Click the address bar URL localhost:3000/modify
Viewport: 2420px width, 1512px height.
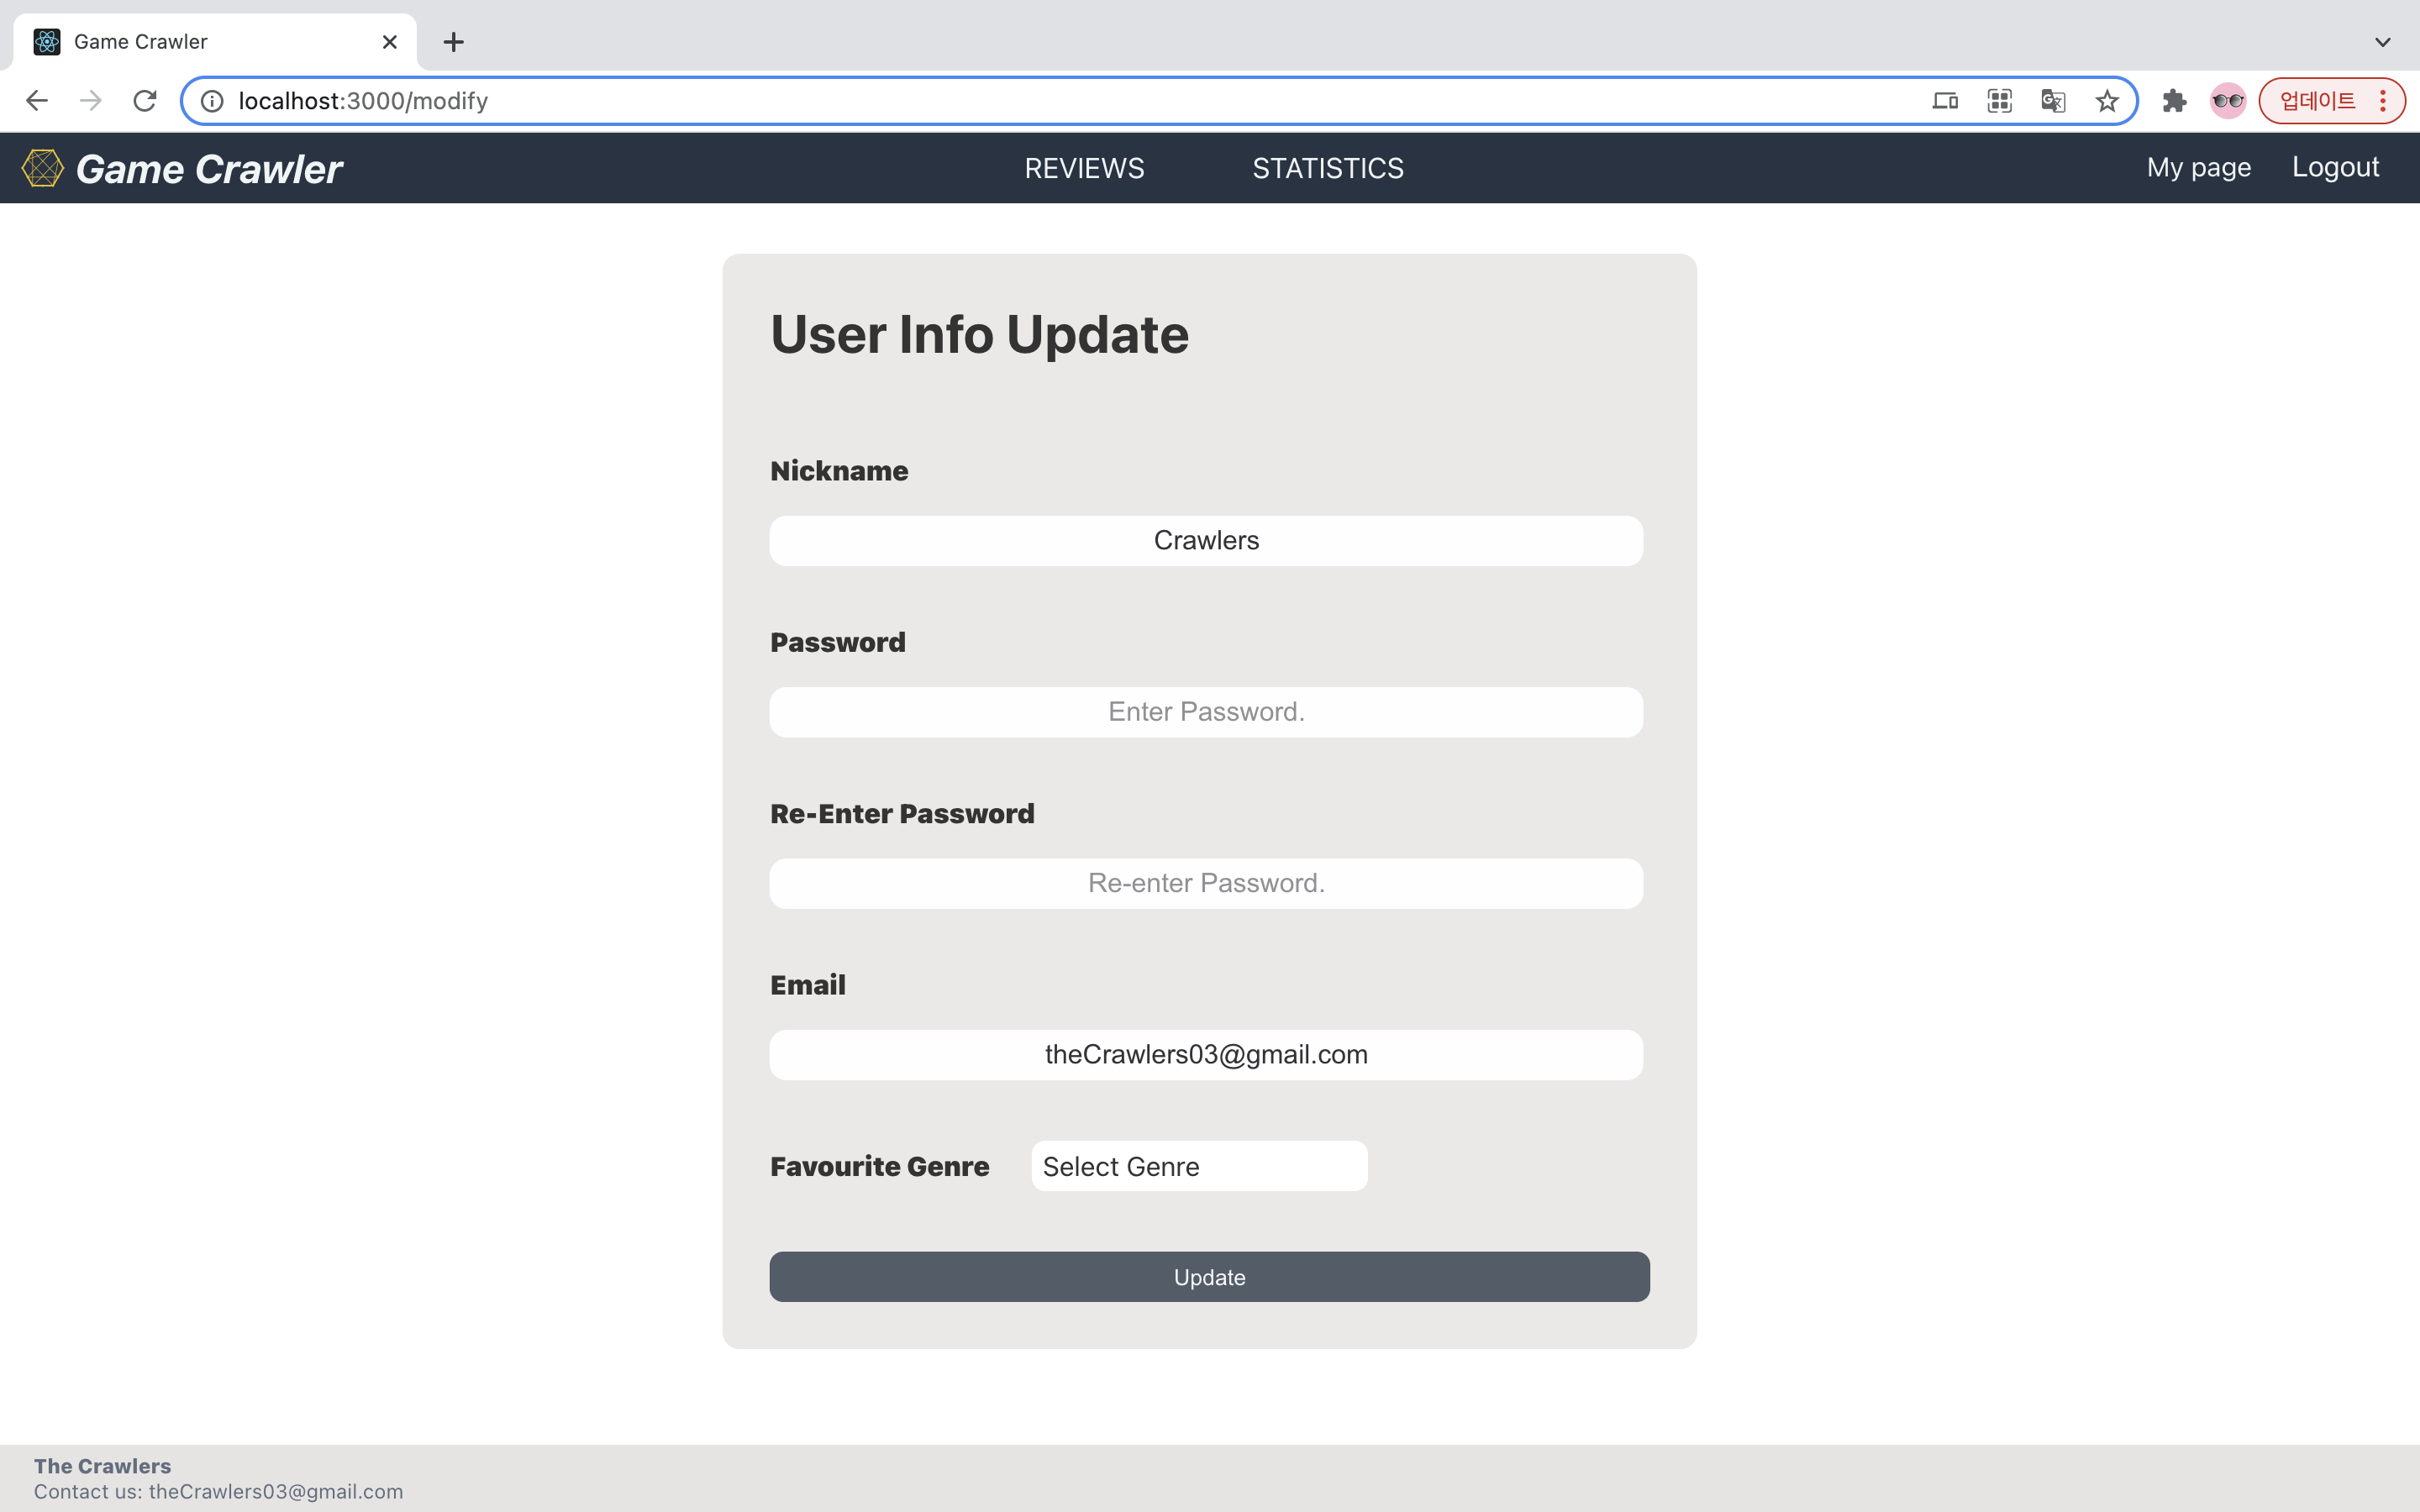click(363, 101)
